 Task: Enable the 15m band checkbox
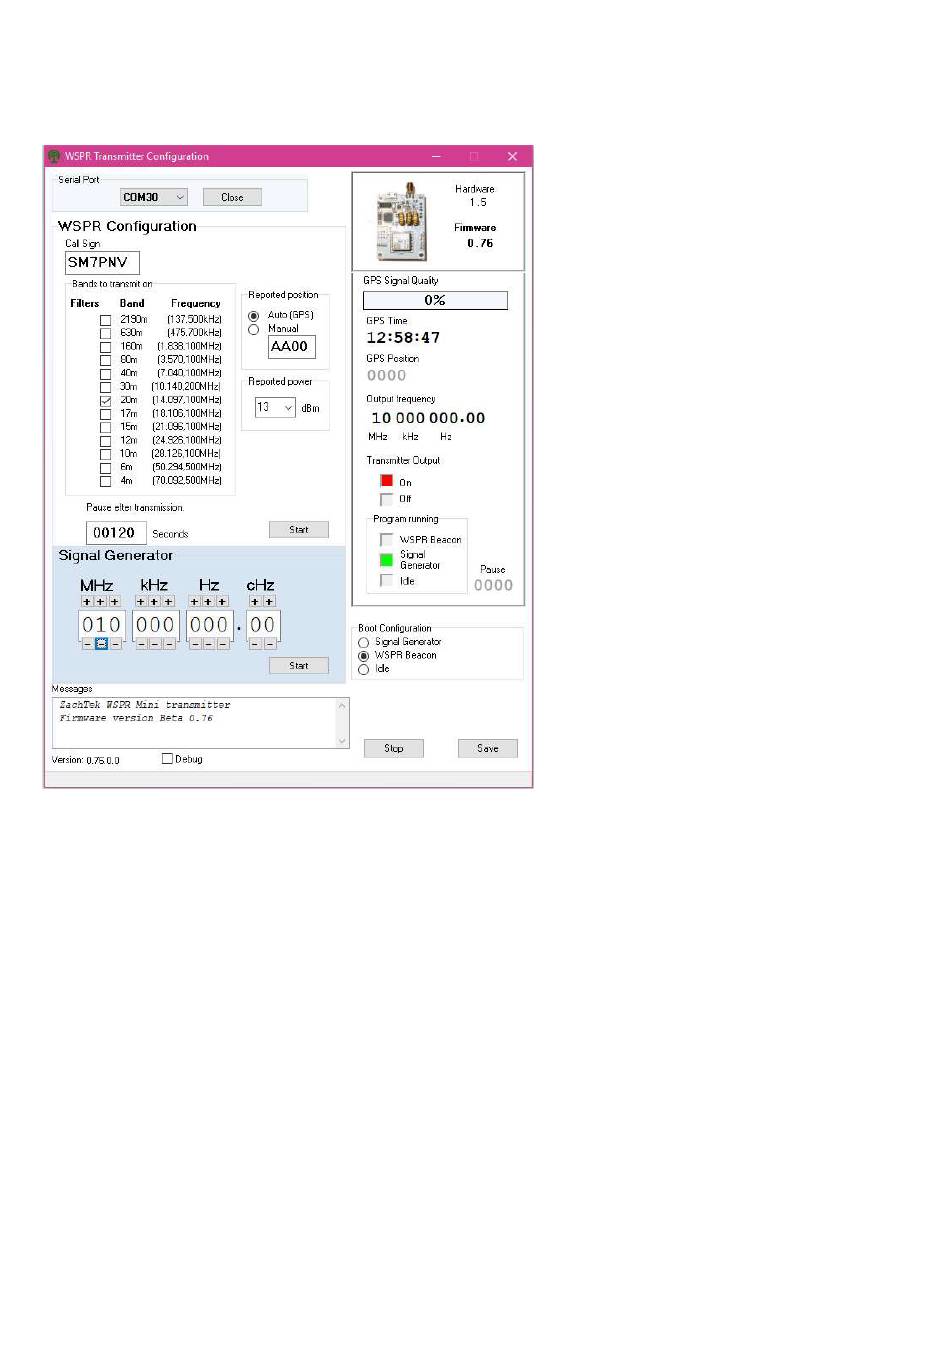pyautogui.click(x=105, y=427)
